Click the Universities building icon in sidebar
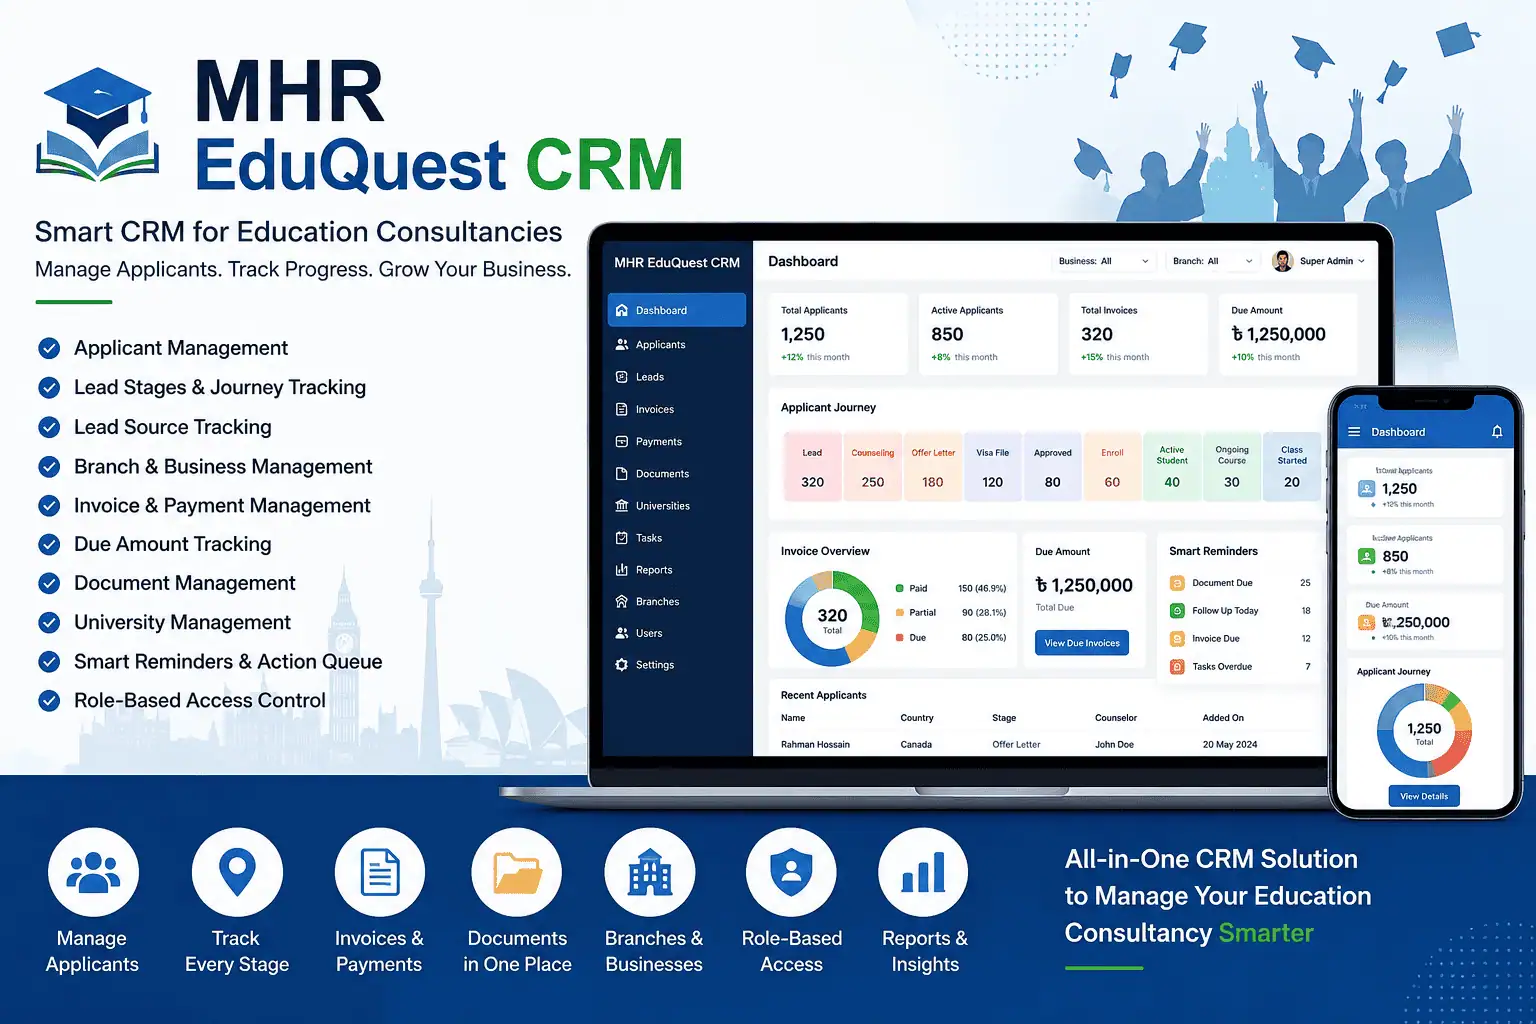Image resolution: width=1536 pixels, height=1024 pixels. (622, 505)
